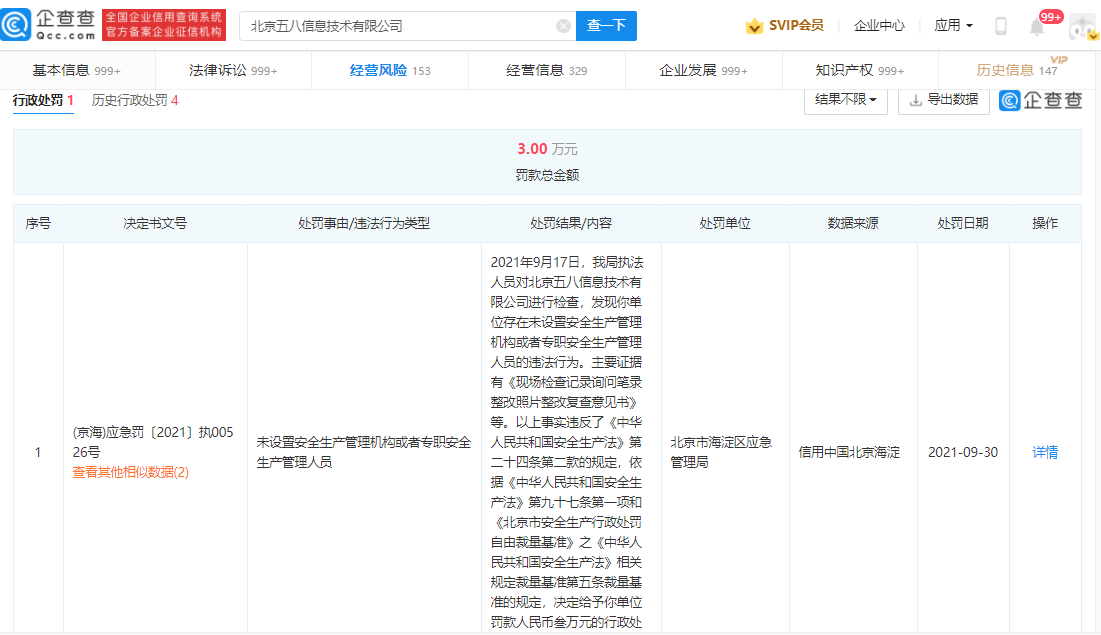Screen dimensions: 1101x635
Task: Click the 决定书文号 column header
Action: [x=155, y=223]
